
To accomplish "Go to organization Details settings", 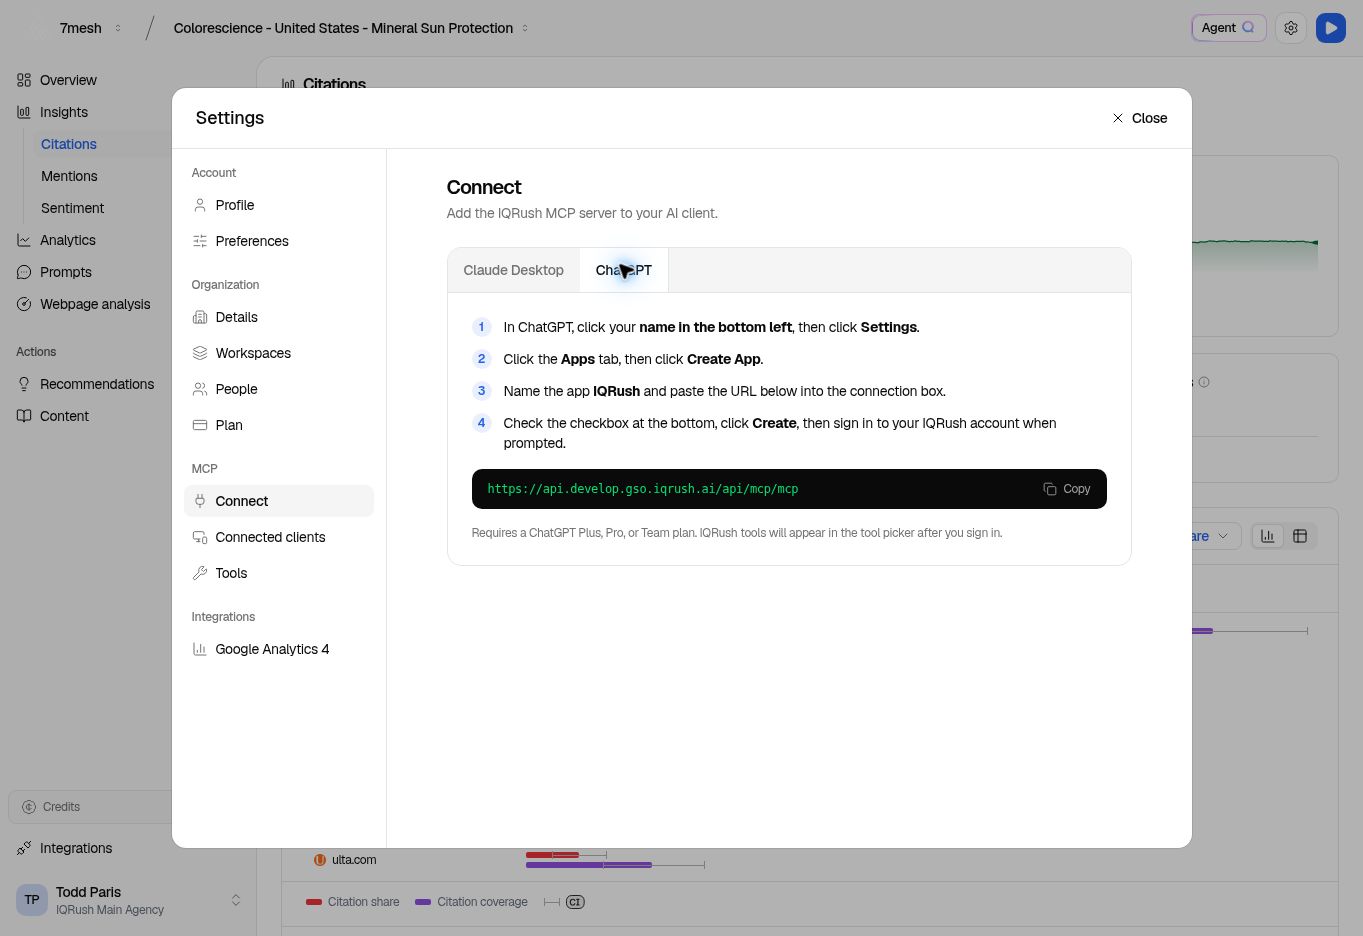I will coord(279,317).
